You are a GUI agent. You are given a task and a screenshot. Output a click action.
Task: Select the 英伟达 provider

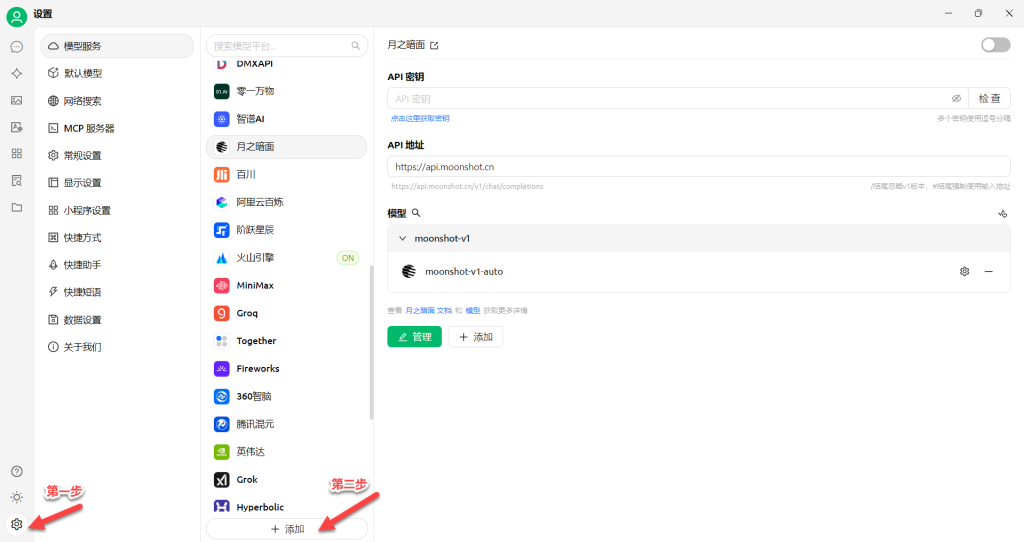[286, 452]
